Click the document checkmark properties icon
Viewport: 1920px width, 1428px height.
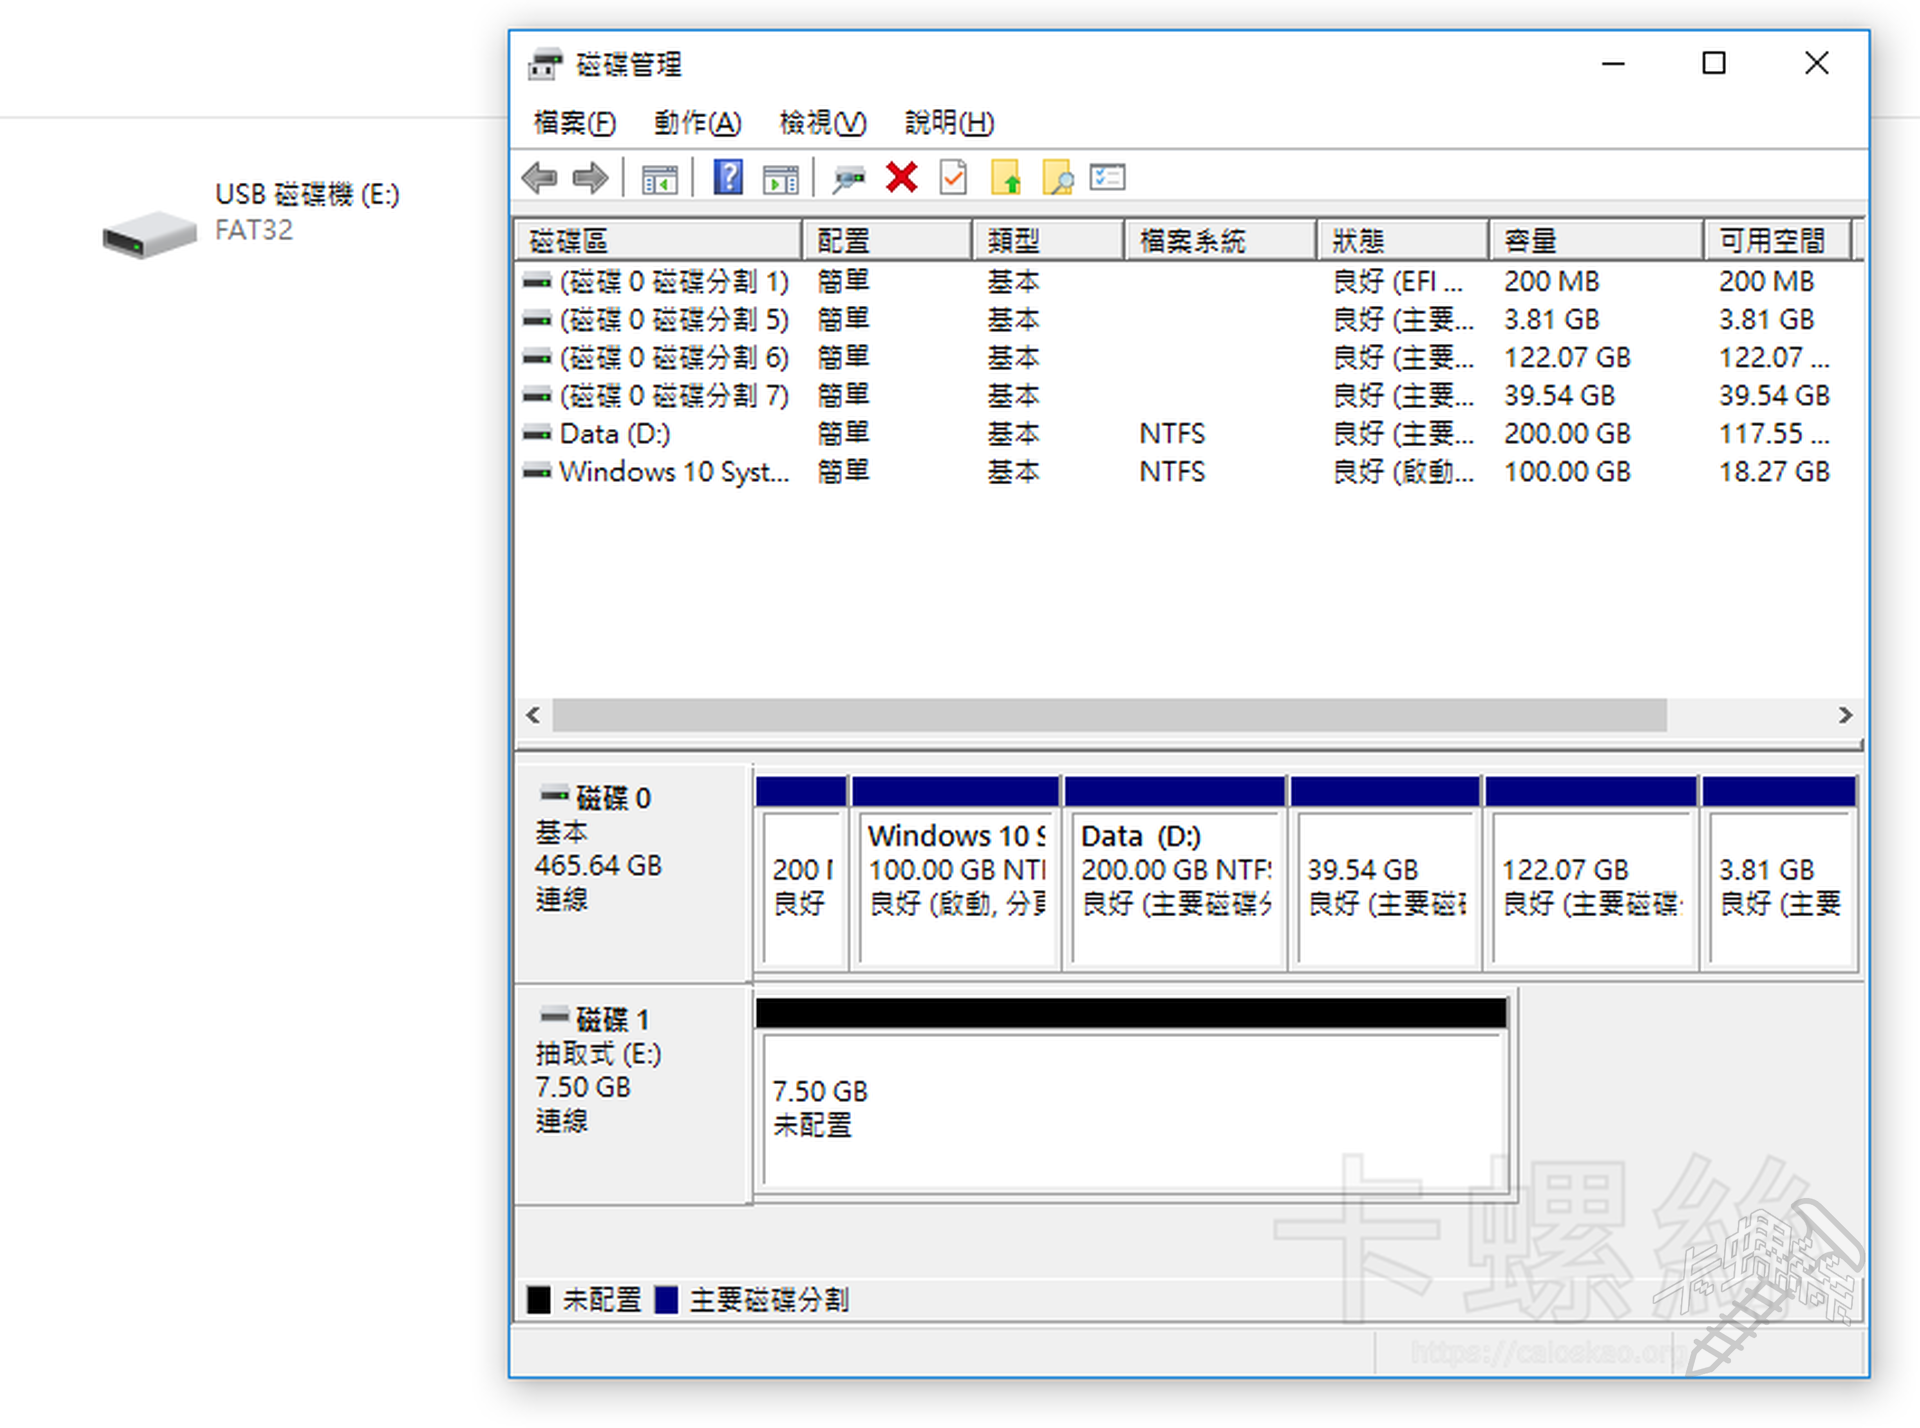(953, 179)
